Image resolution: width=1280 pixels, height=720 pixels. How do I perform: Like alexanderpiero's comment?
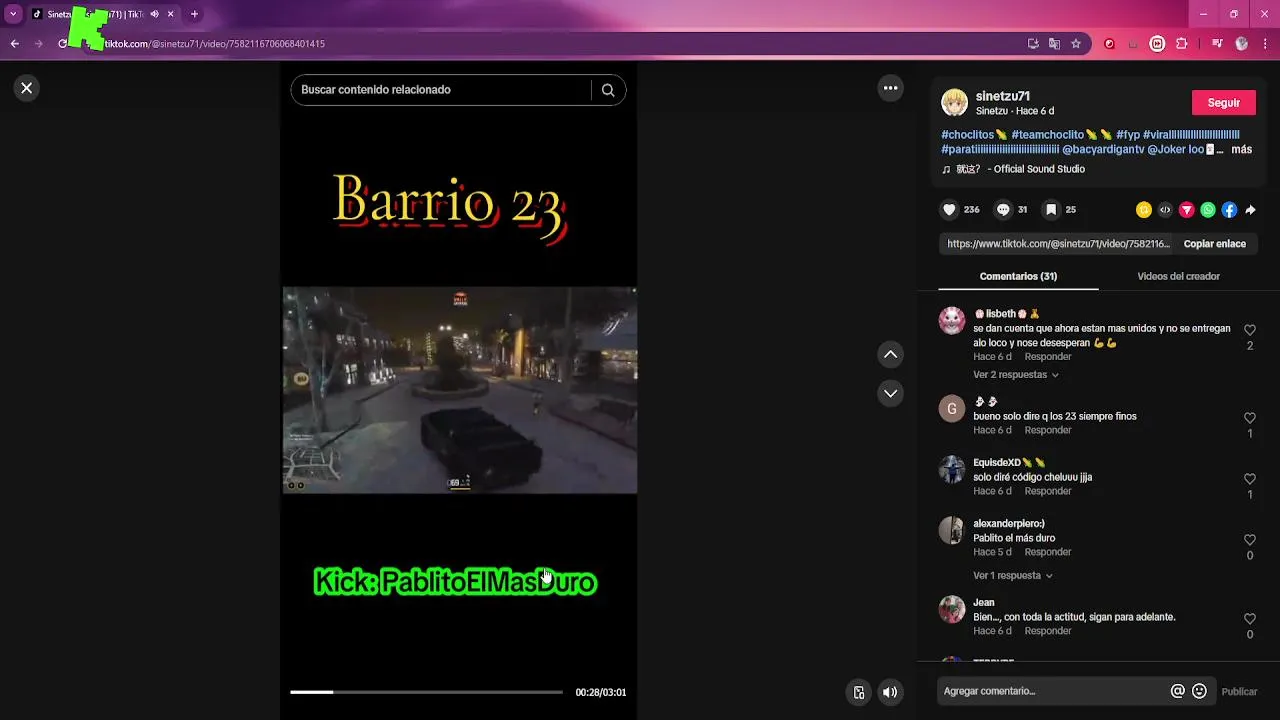click(x=1250, y=540)
